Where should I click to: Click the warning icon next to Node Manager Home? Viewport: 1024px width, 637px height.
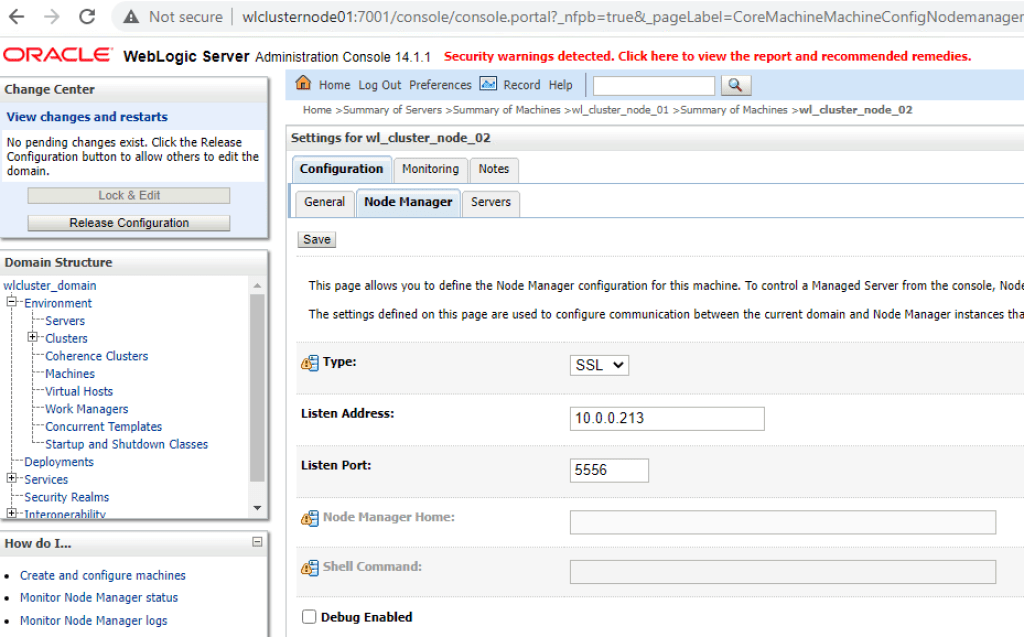pos(309,518)
